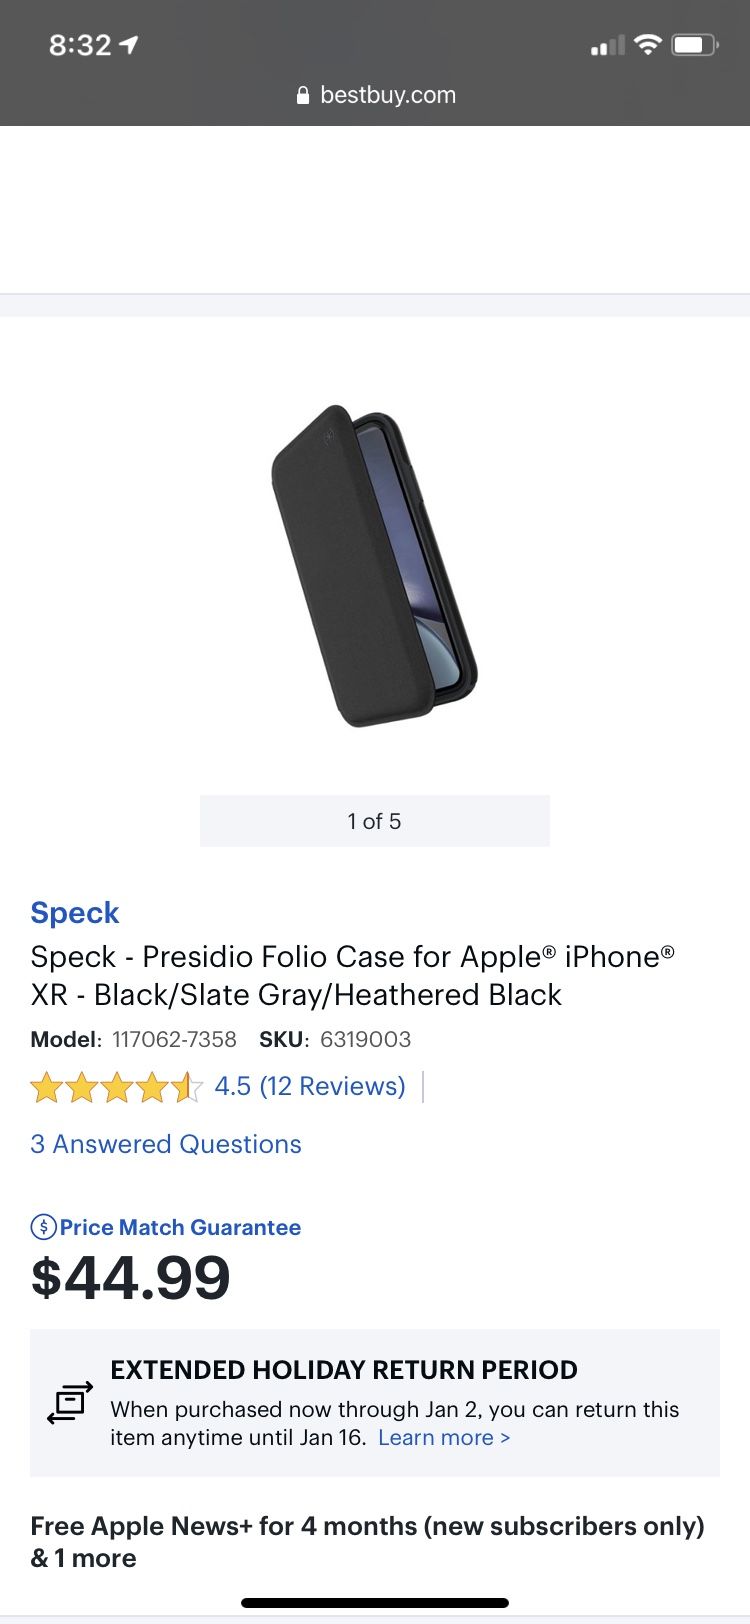
Task: Open the 4.5 (12 Reviews) link
Action: coord(310,1086)
